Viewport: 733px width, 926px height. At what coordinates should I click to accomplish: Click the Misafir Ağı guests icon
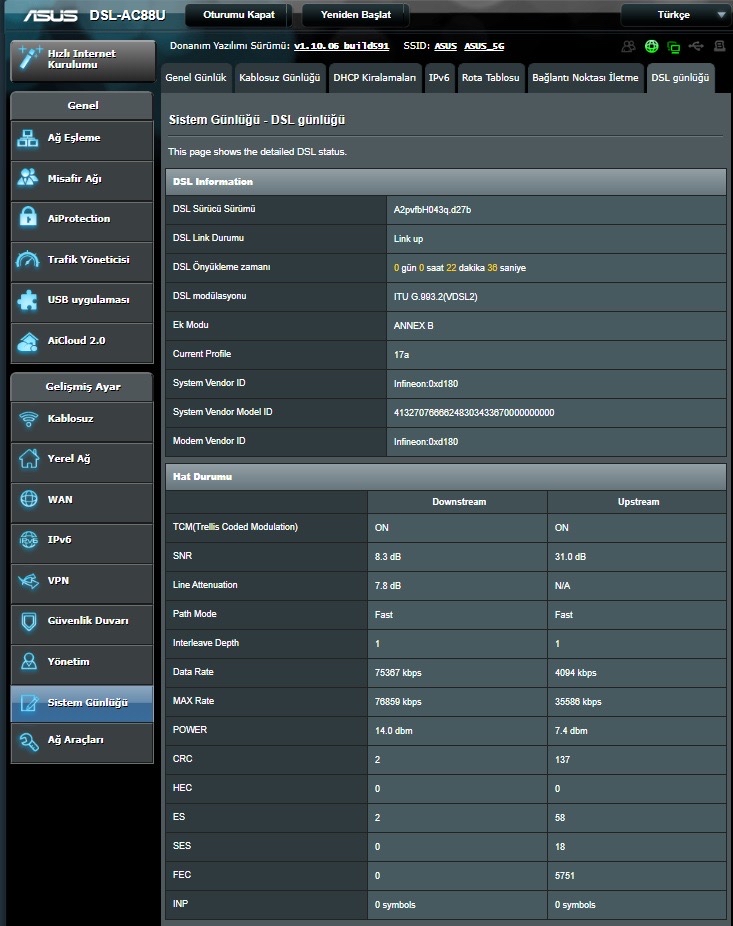point(28,178)
